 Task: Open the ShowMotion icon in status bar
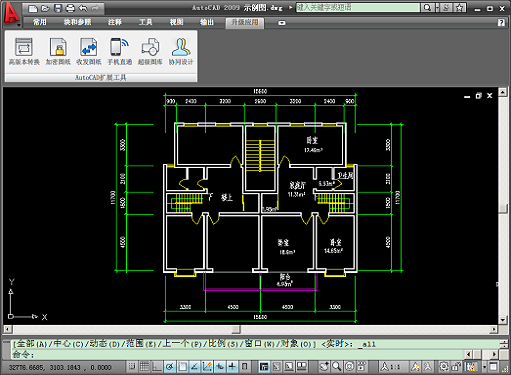(x=362, y=367)
